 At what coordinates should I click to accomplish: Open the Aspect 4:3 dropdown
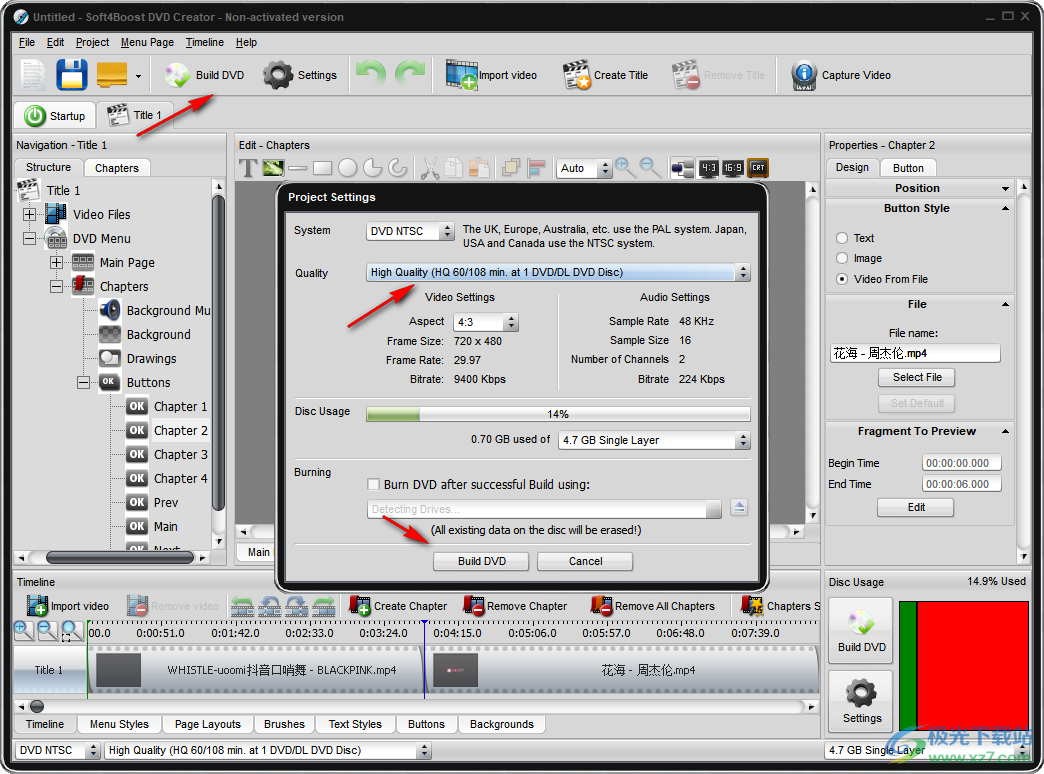(486, 322)
